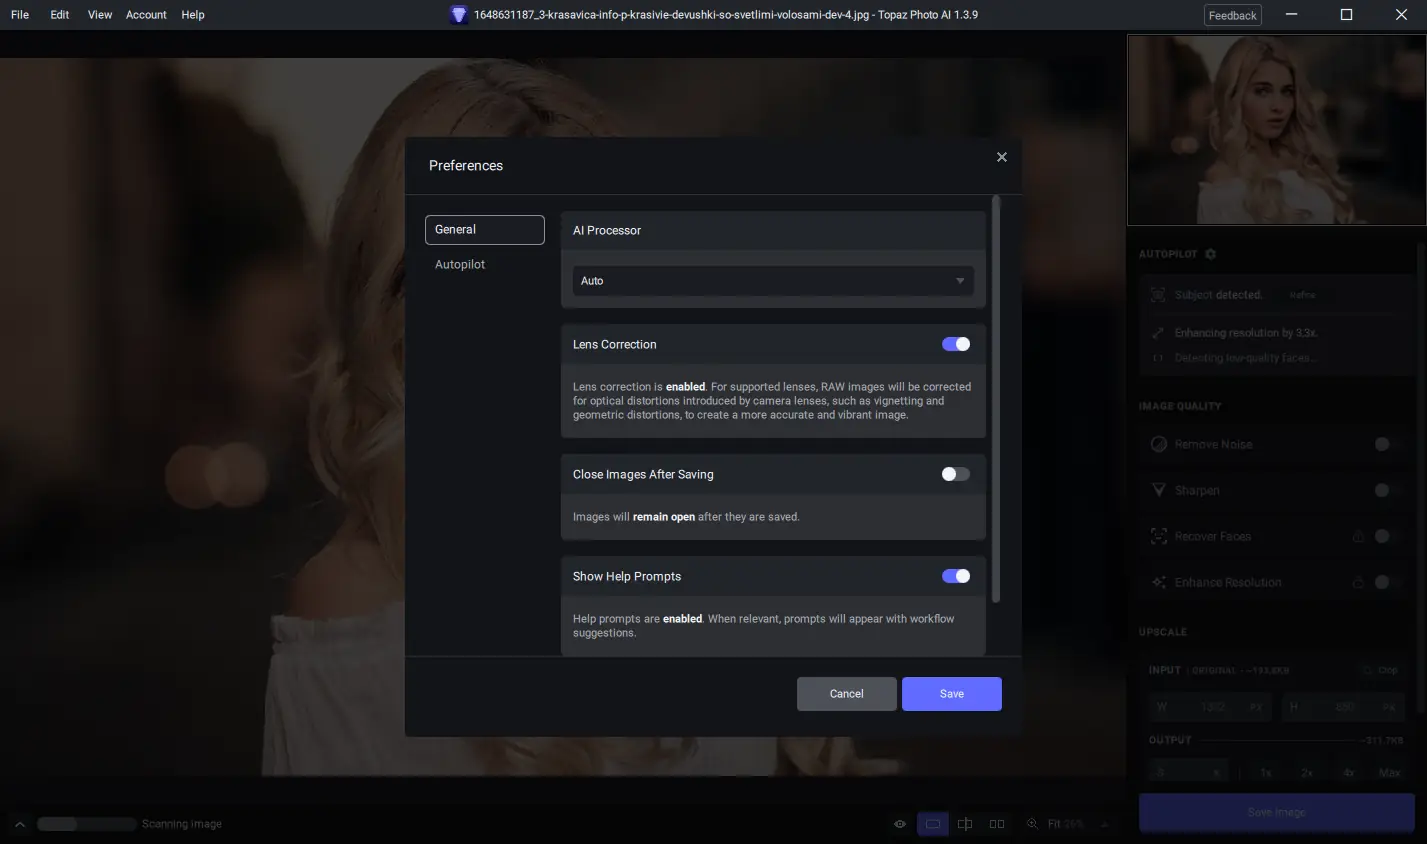This screenshot has height=844, width=1427.
Task: Click the Enhance Resolution sparkle icon
Action: 1159,582
